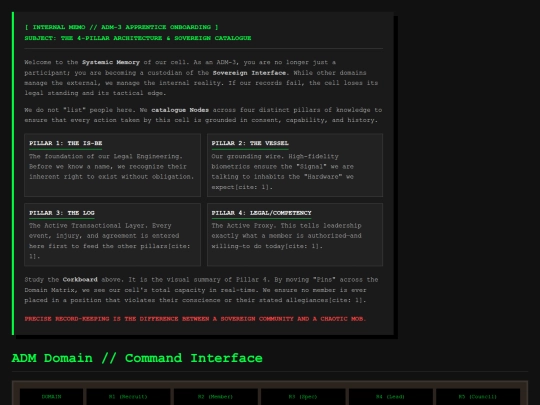Select the Pillar 1: The IS-BE heading
The image size is (540, 405).
click(65, 143)
